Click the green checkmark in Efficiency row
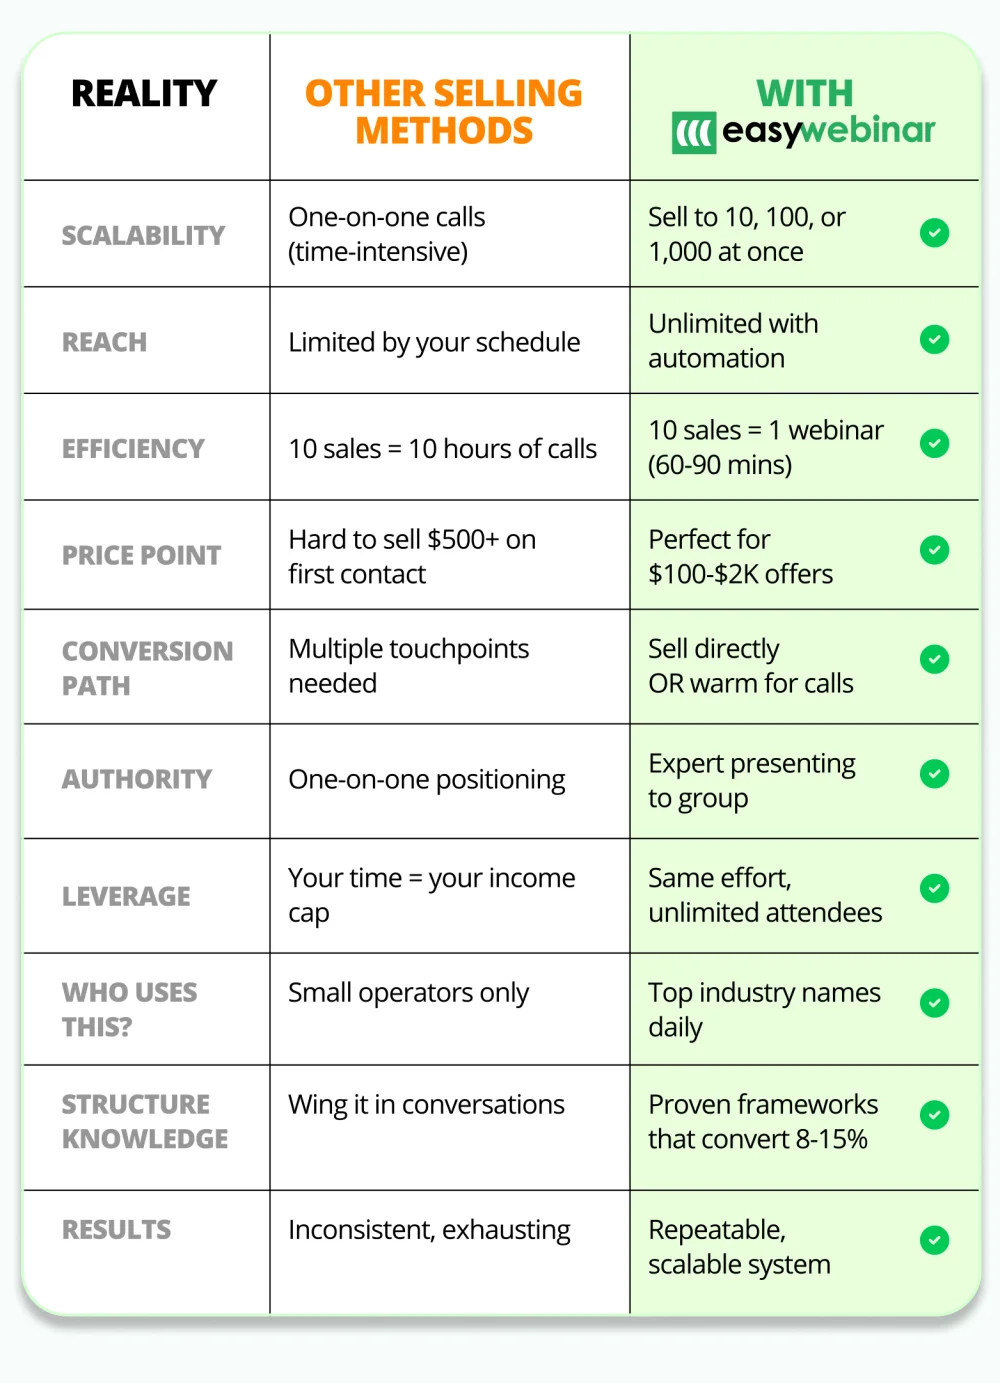 tap(934, 444)
